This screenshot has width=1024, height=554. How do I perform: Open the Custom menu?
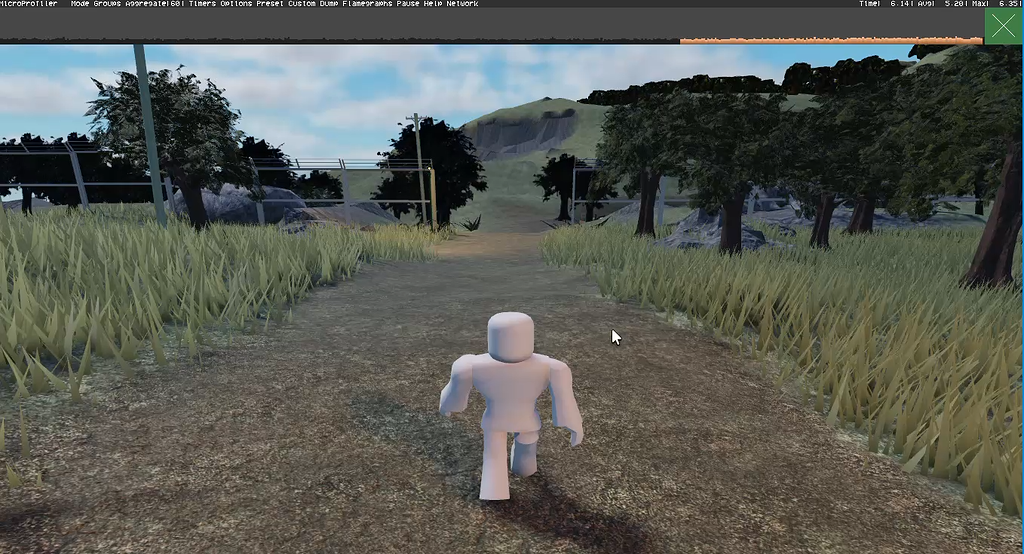click(302, 3)
